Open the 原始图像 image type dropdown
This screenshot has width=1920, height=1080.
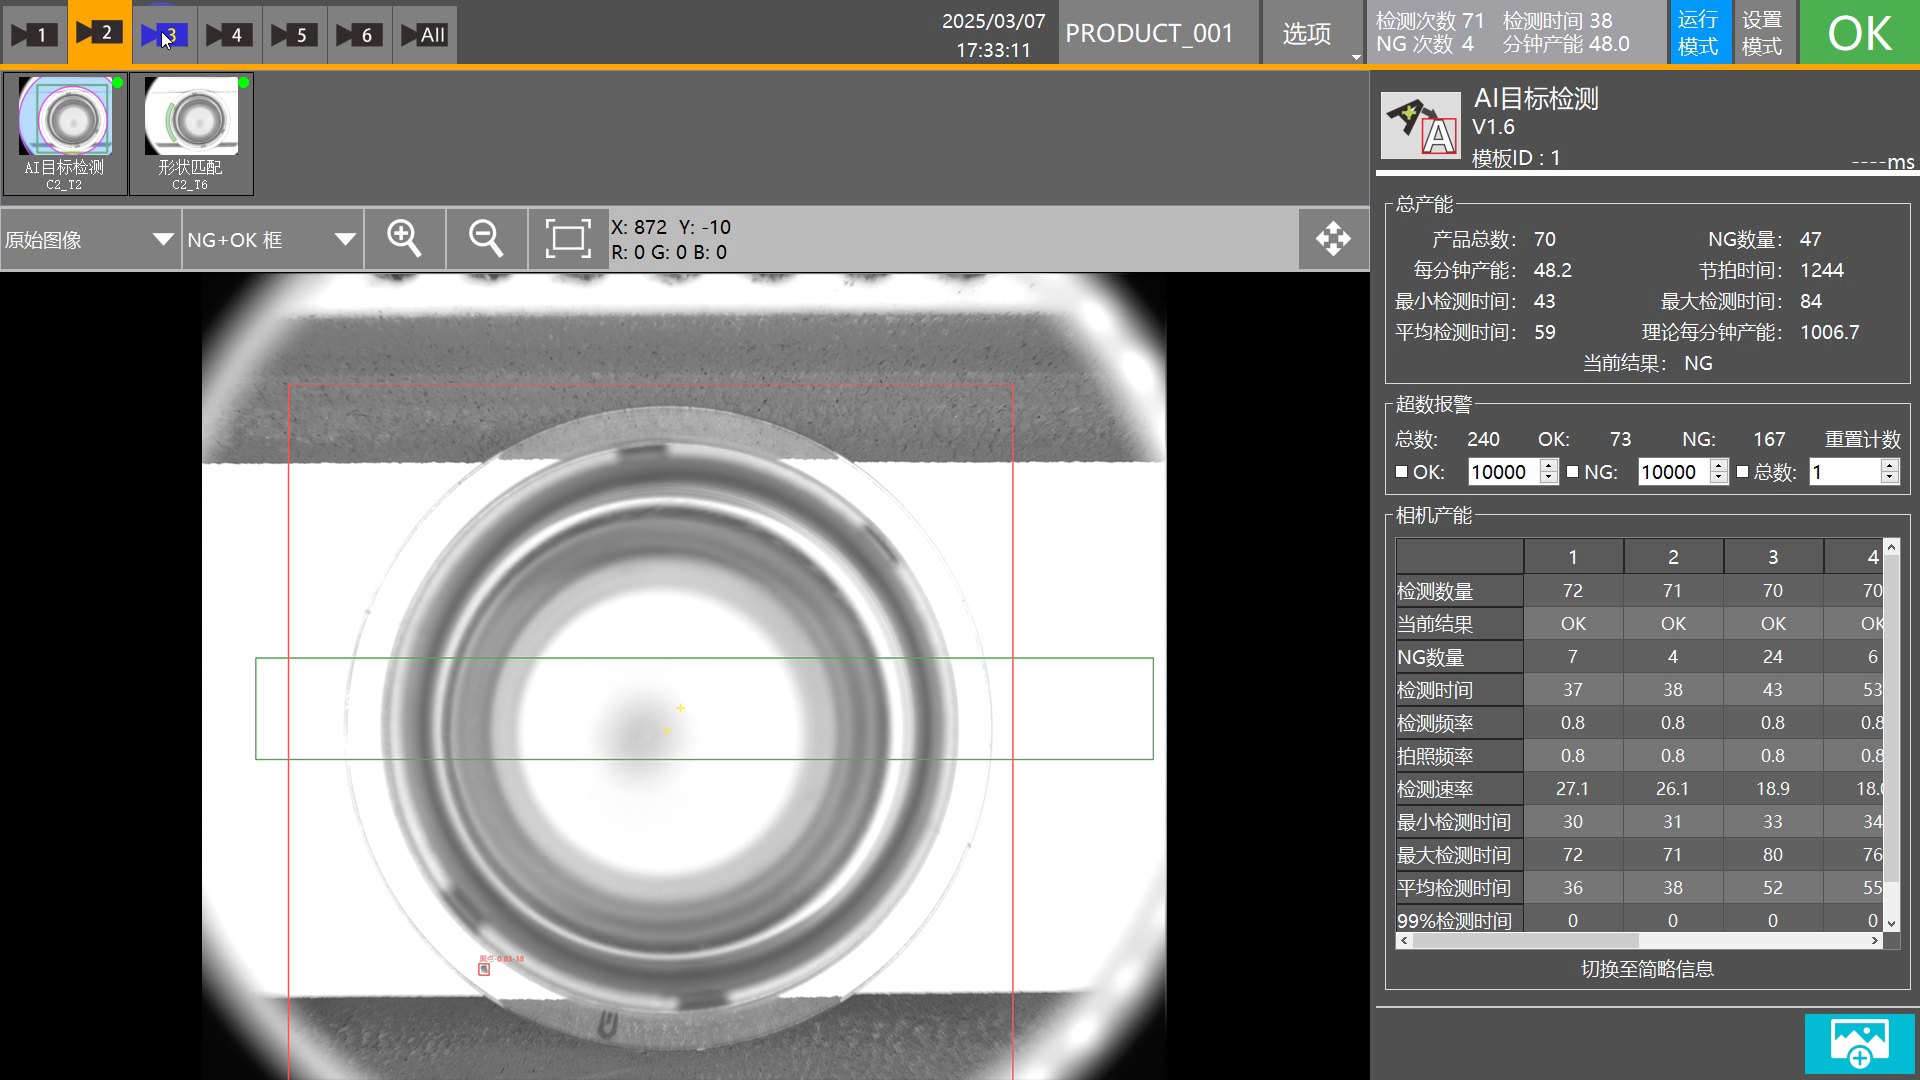pos(90,240)
